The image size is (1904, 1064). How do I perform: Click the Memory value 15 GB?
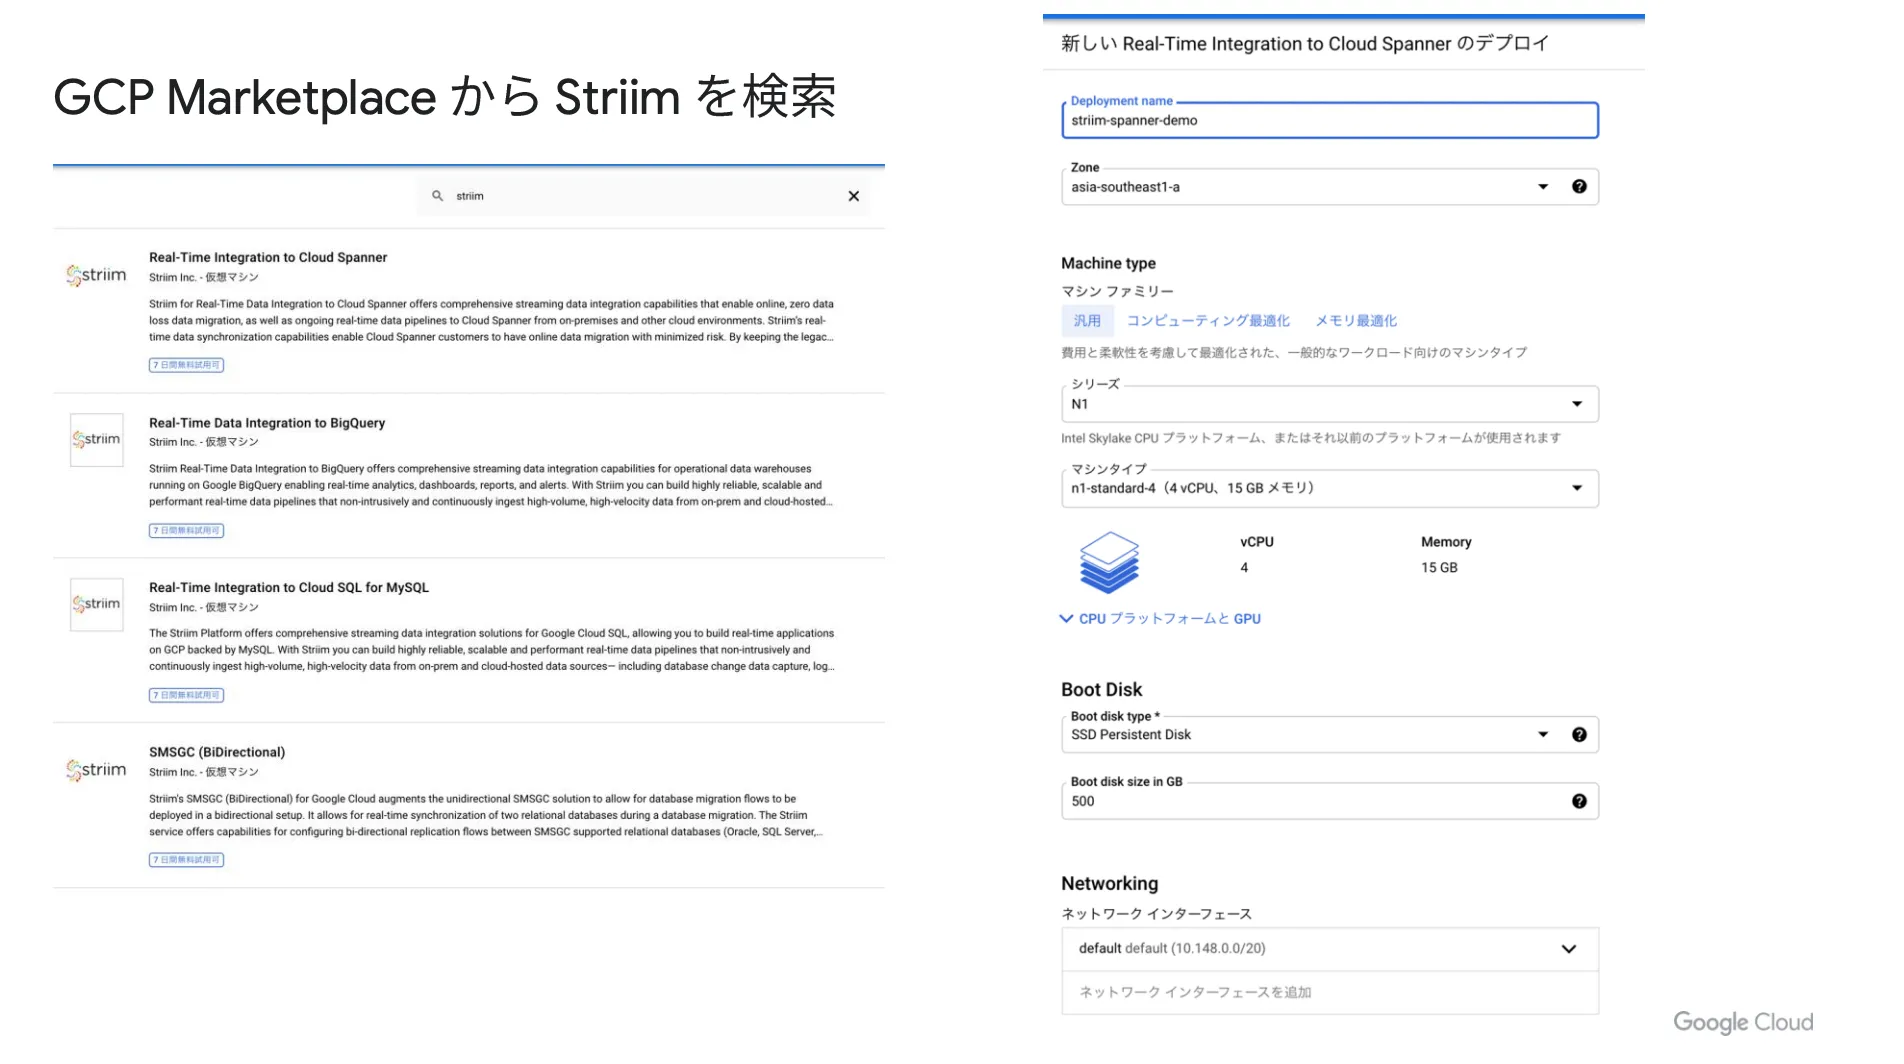(x=1439, y=567)
